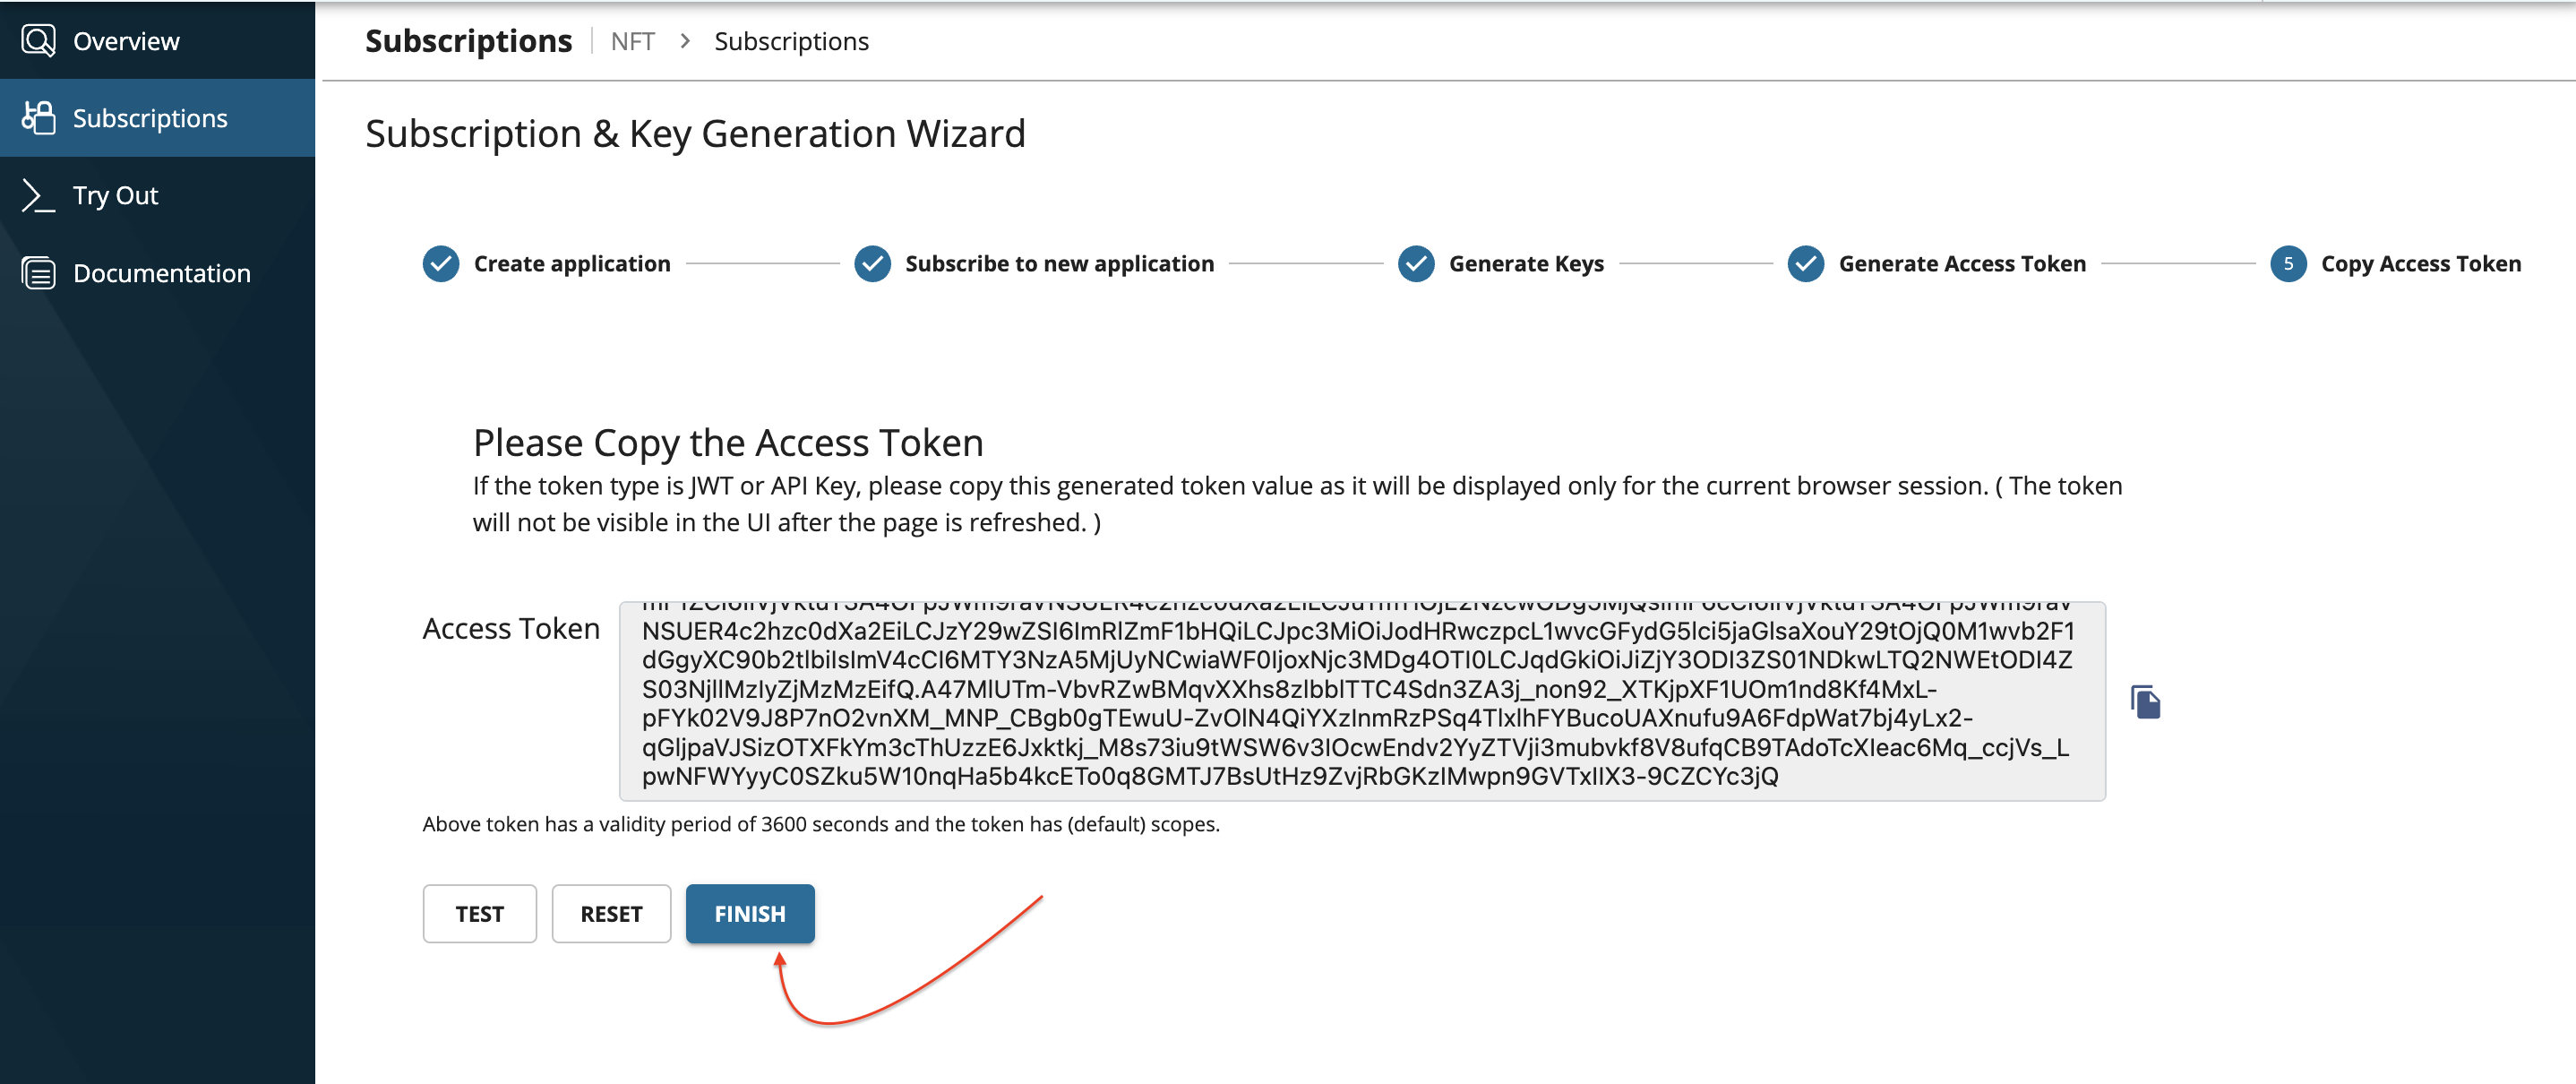Click the Subscriptions sidebar icon
Viewport: 2576px width, 1084px height.
coord(38,118)
